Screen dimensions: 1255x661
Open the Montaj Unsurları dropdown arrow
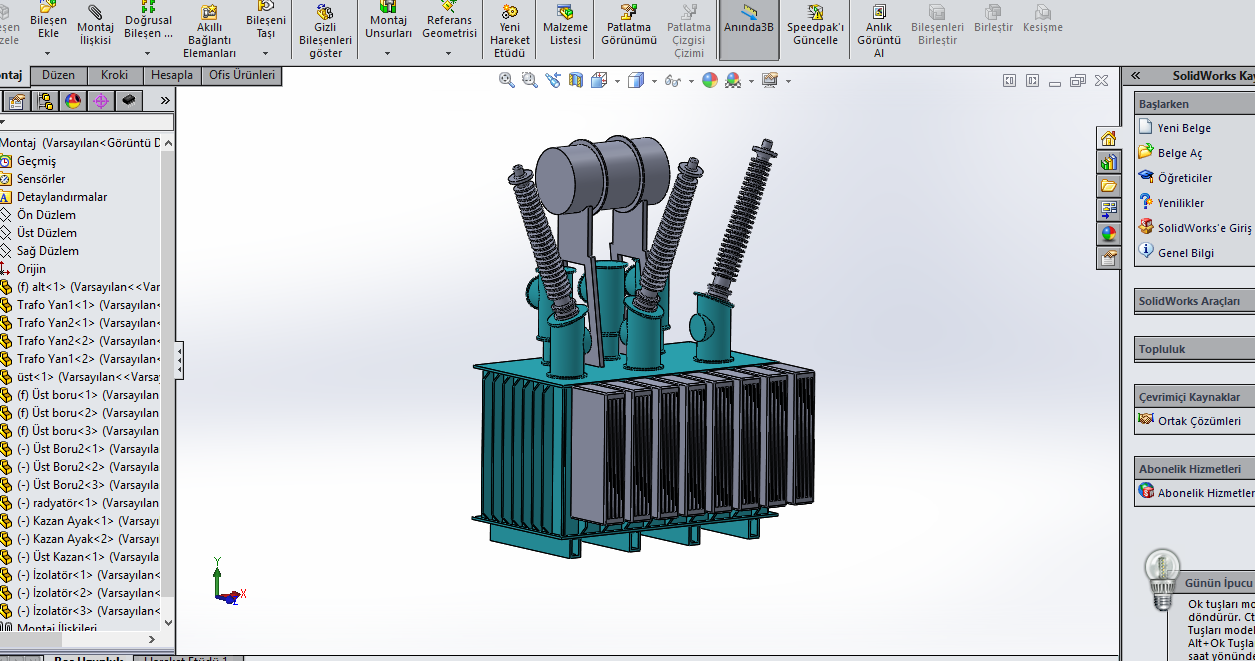388,53
